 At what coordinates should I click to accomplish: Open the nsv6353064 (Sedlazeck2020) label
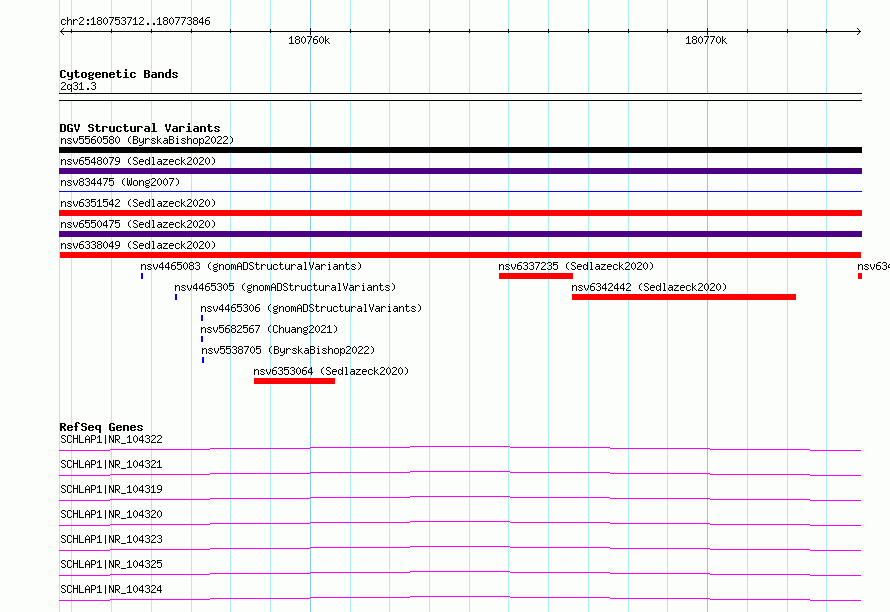click(331, 371)
